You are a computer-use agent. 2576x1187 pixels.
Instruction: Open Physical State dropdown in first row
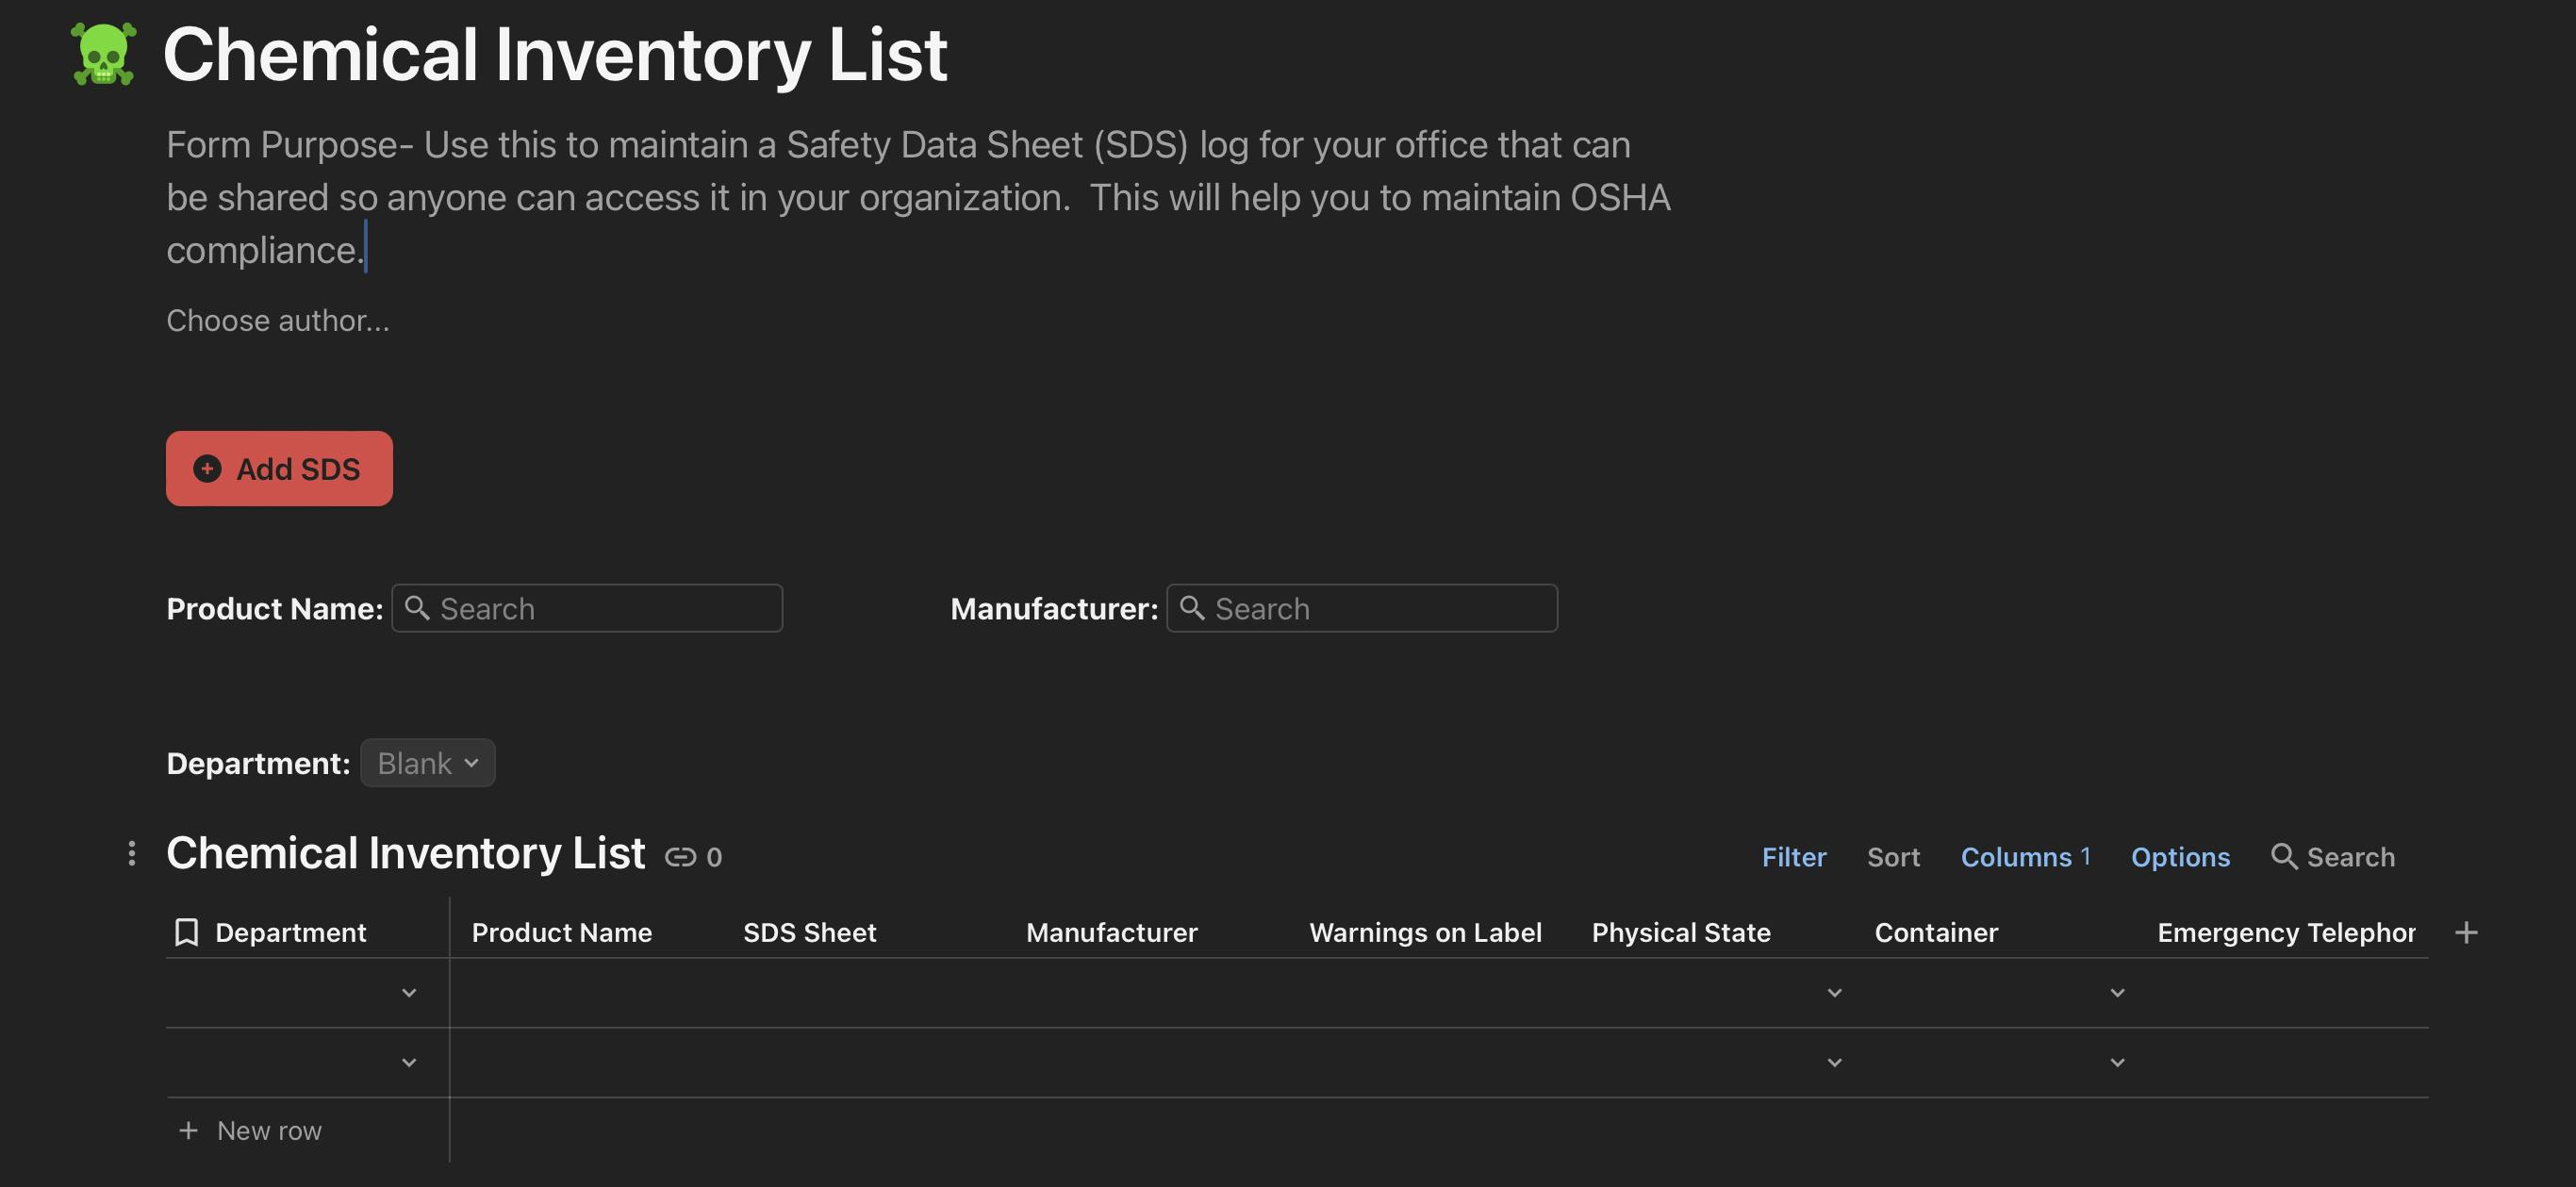point(1834,993)
